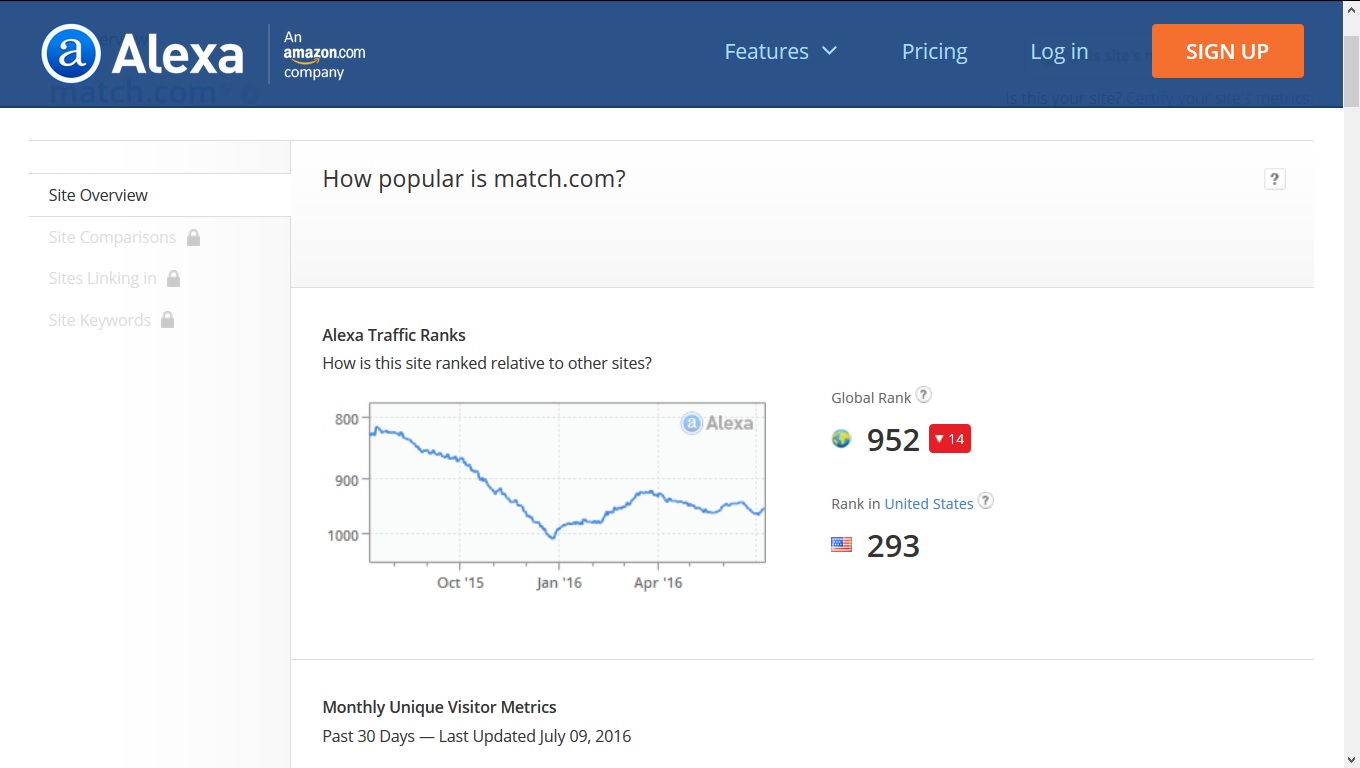1360x768 pixels.
Task: Click the lock icon next to Site Keywords
Action: 168,320
